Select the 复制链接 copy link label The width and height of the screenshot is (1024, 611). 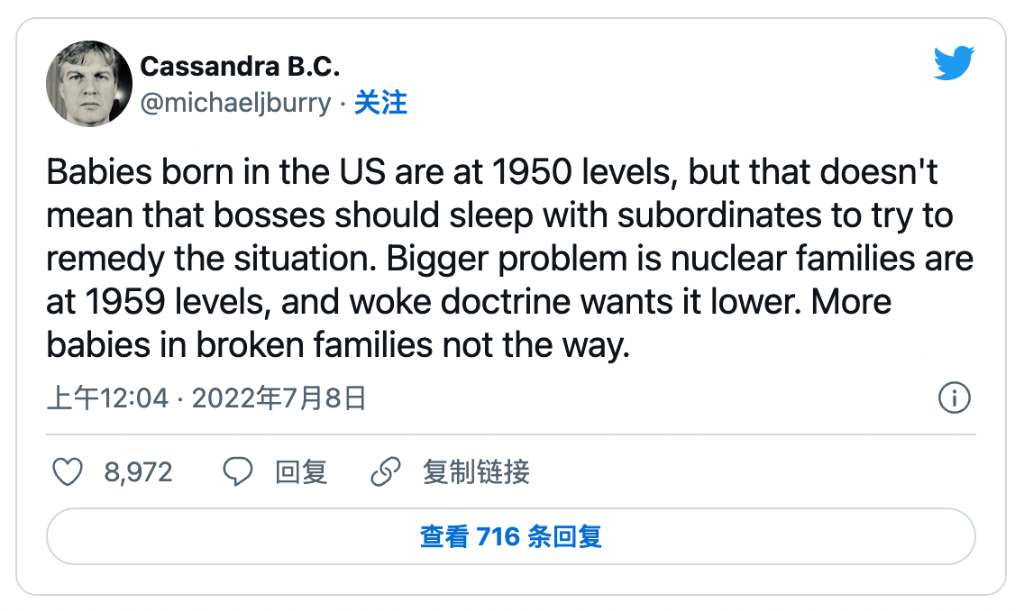[475, 472]
